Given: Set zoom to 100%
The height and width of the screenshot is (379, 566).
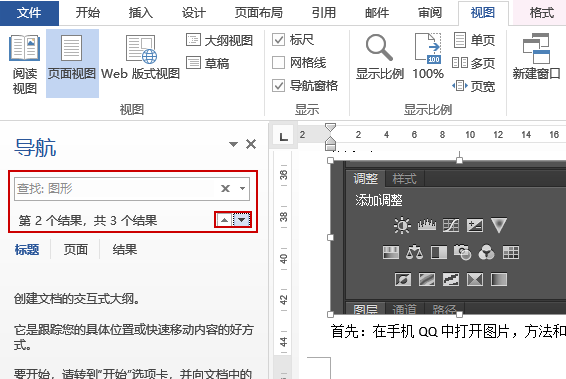Looking at the screenshot, I should [x=428, y=57].
